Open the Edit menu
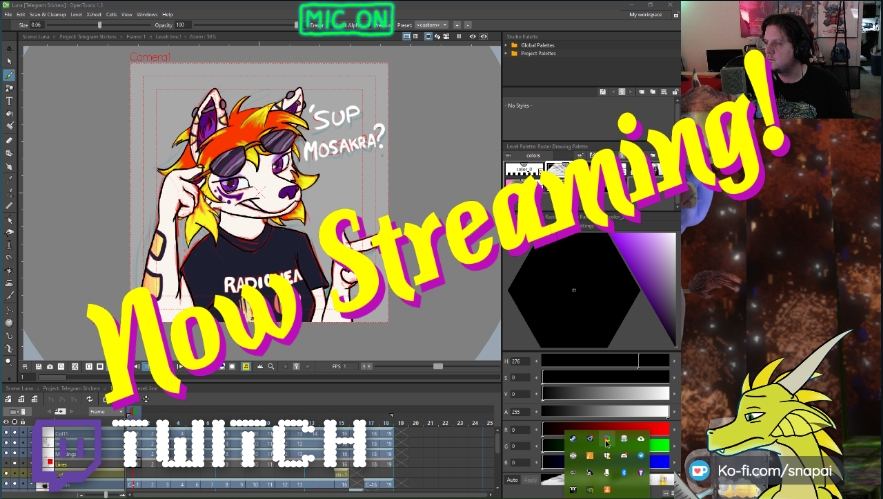The height and width of the screenshot is (499, 883). click(20, 14)
